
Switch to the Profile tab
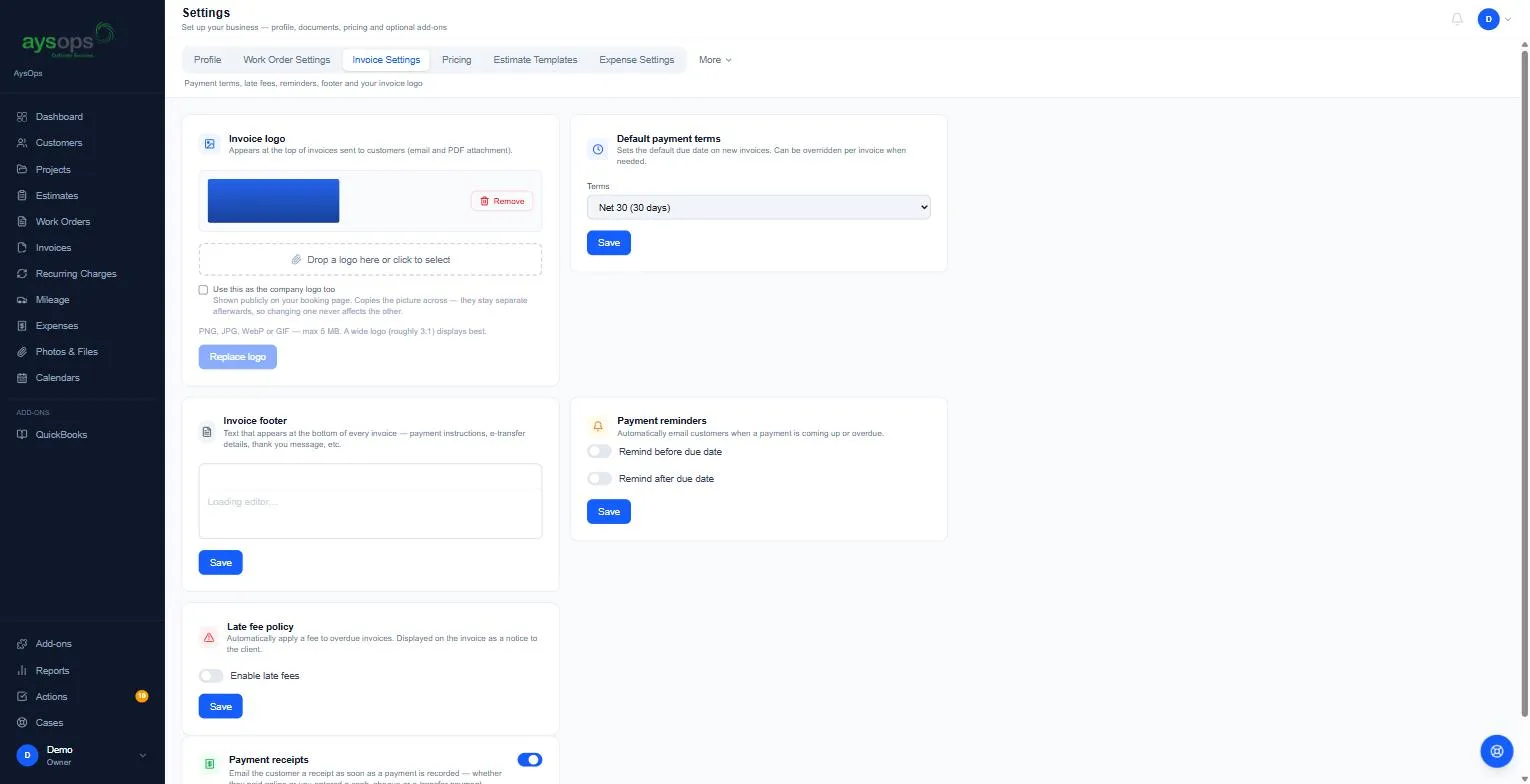click(207, 60)
